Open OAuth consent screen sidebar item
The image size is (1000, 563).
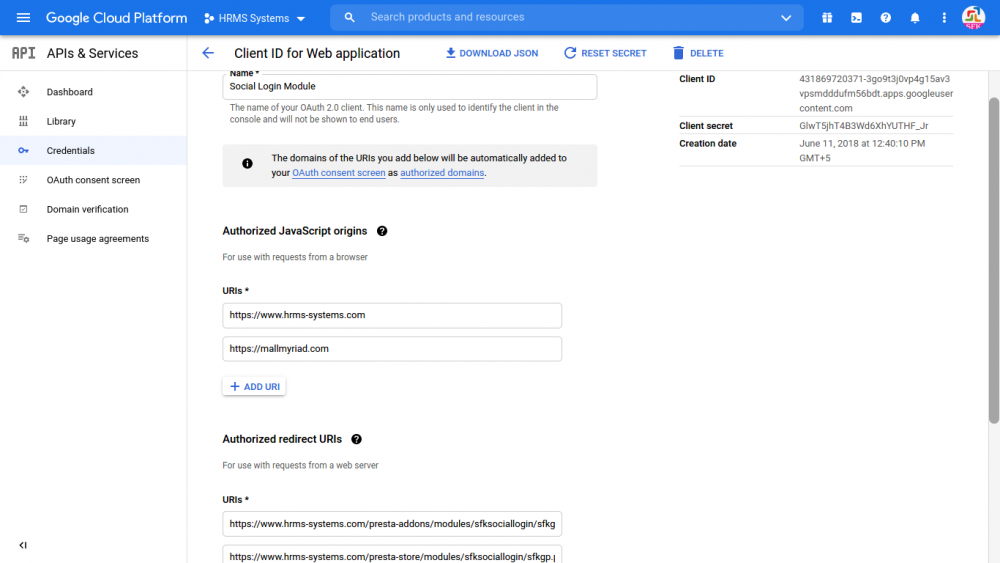coord(93,180)
